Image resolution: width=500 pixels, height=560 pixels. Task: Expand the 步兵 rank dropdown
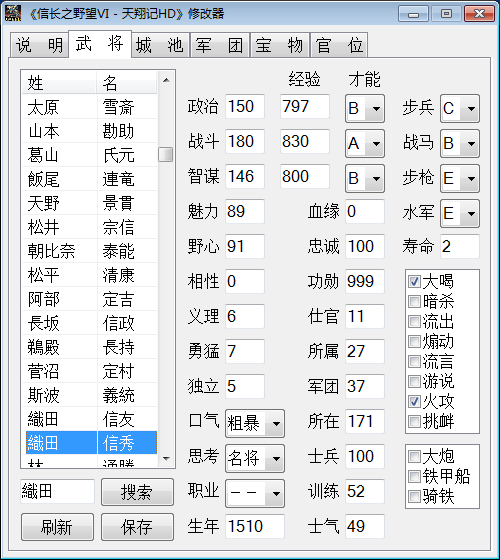click(460, 108)
